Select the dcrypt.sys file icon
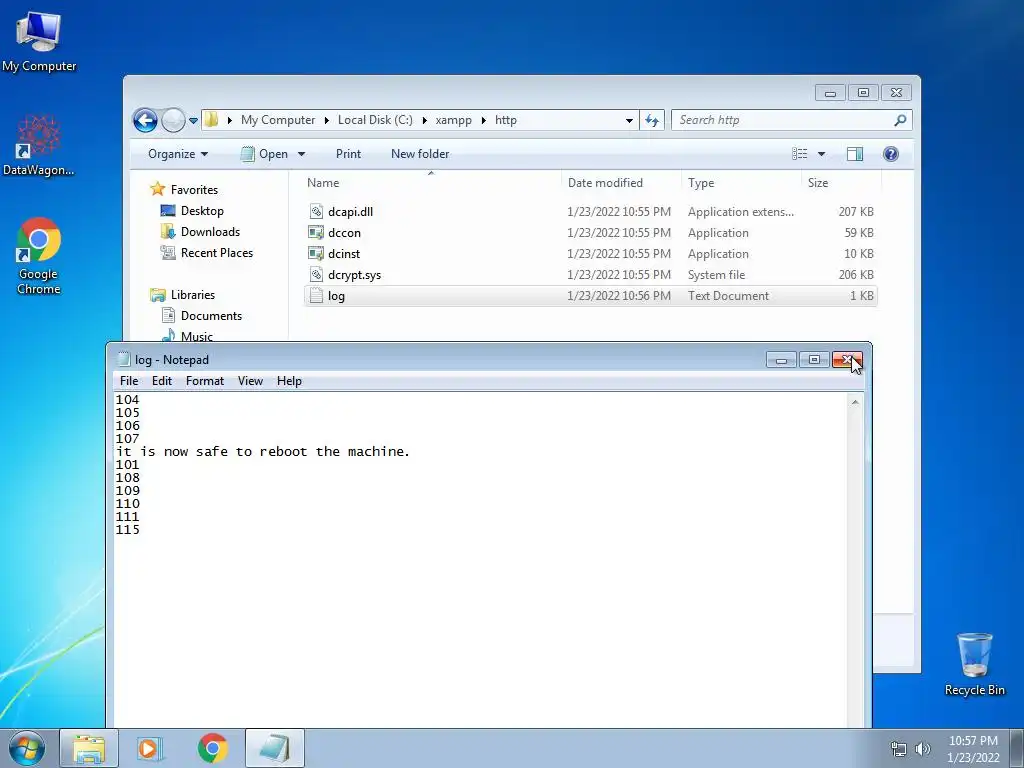This screenshot has height=768, width=1024. tap(316, 274)
